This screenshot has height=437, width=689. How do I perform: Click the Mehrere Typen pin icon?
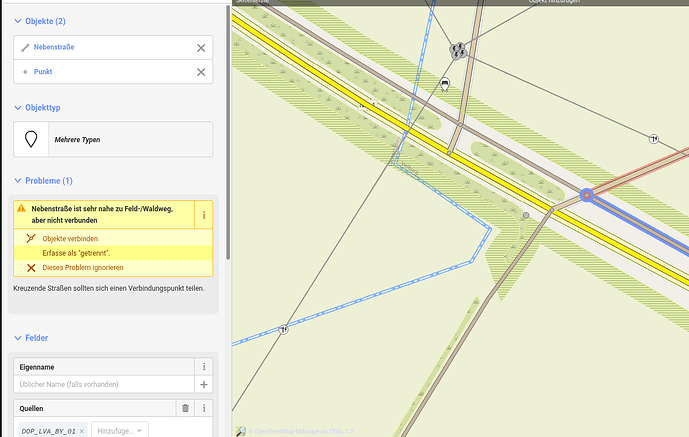click(x=32, y=140)
